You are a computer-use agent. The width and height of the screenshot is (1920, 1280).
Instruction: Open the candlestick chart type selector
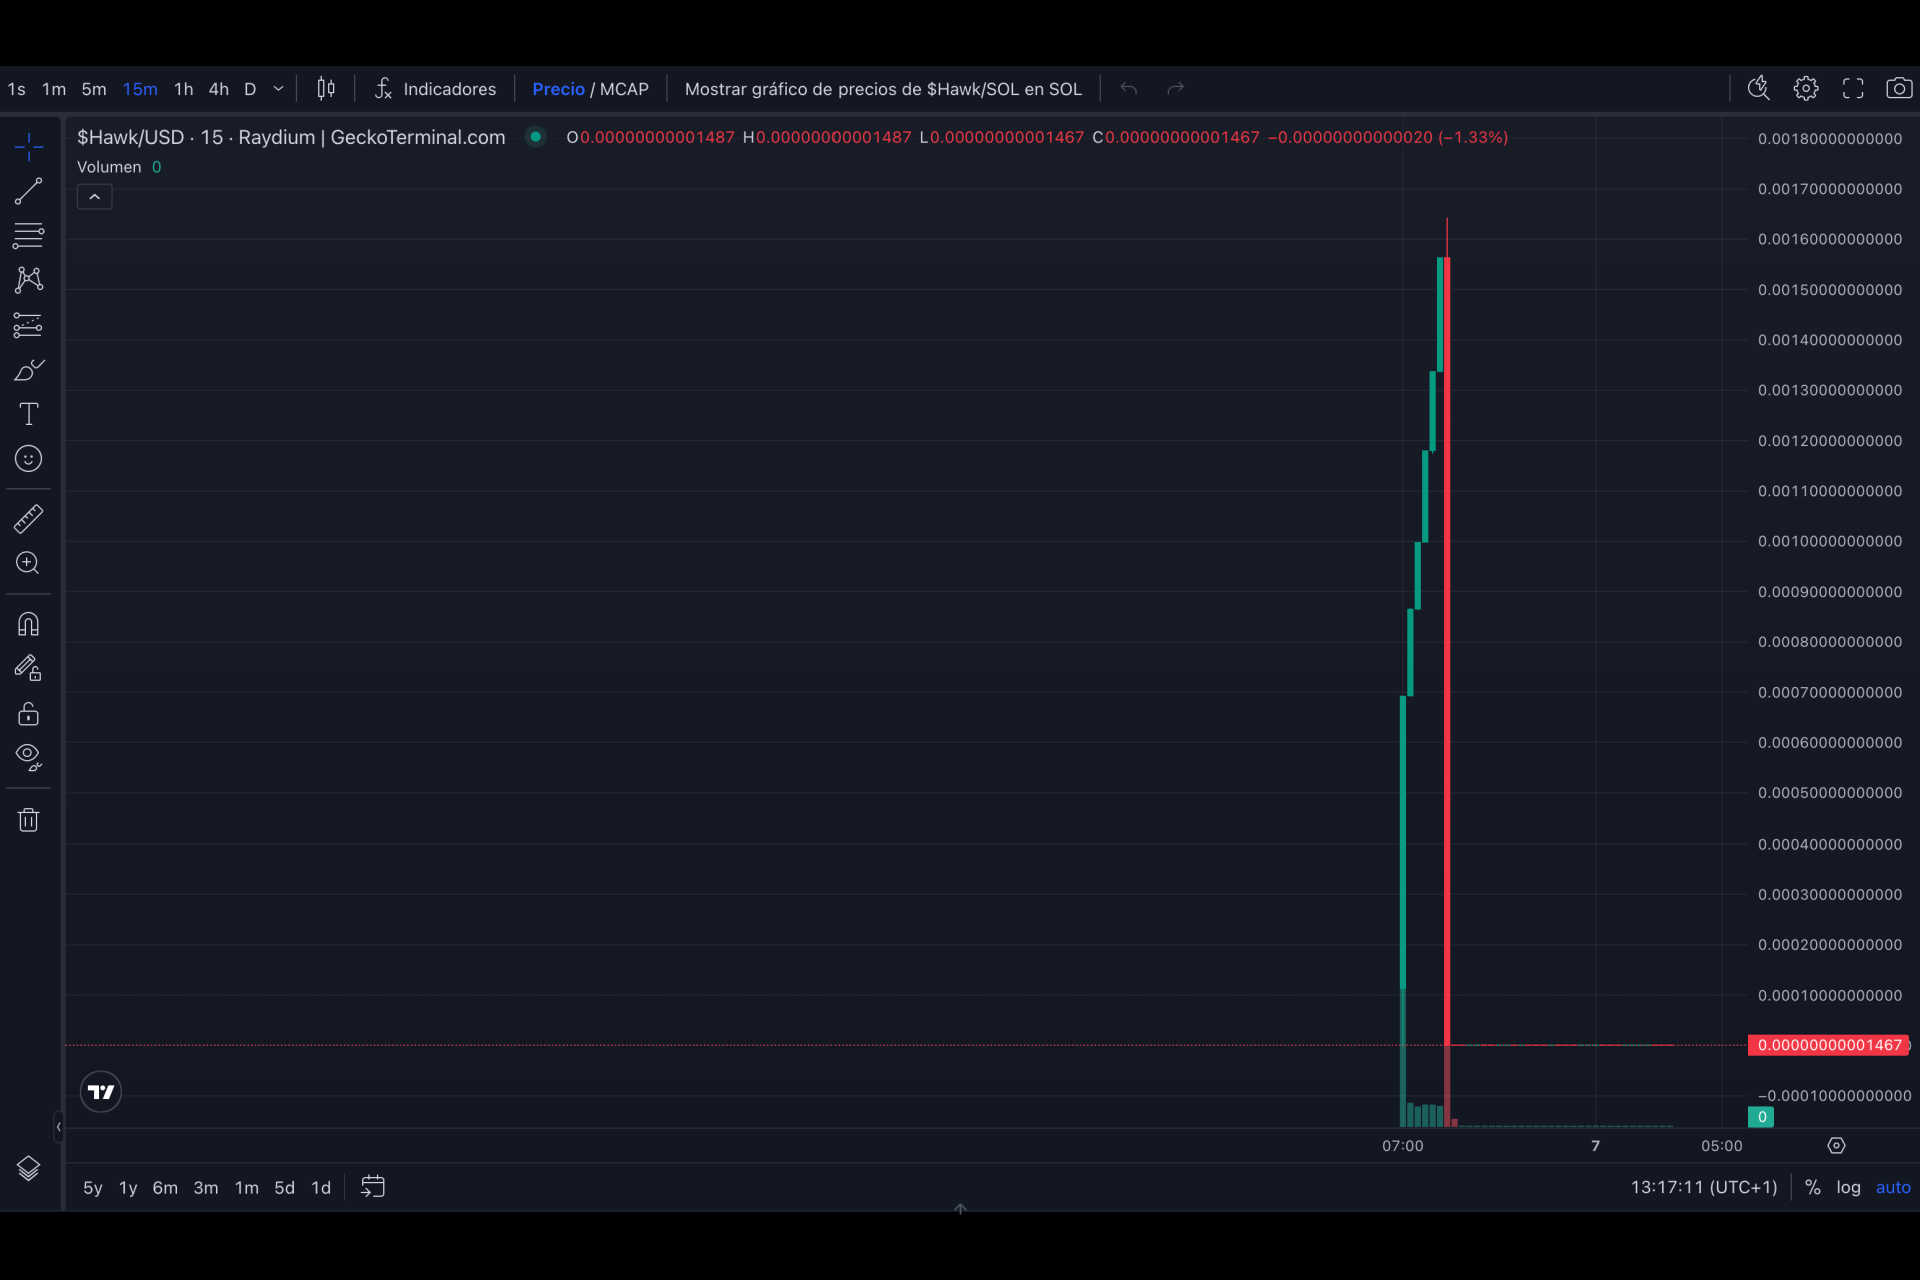coord(326,89)
